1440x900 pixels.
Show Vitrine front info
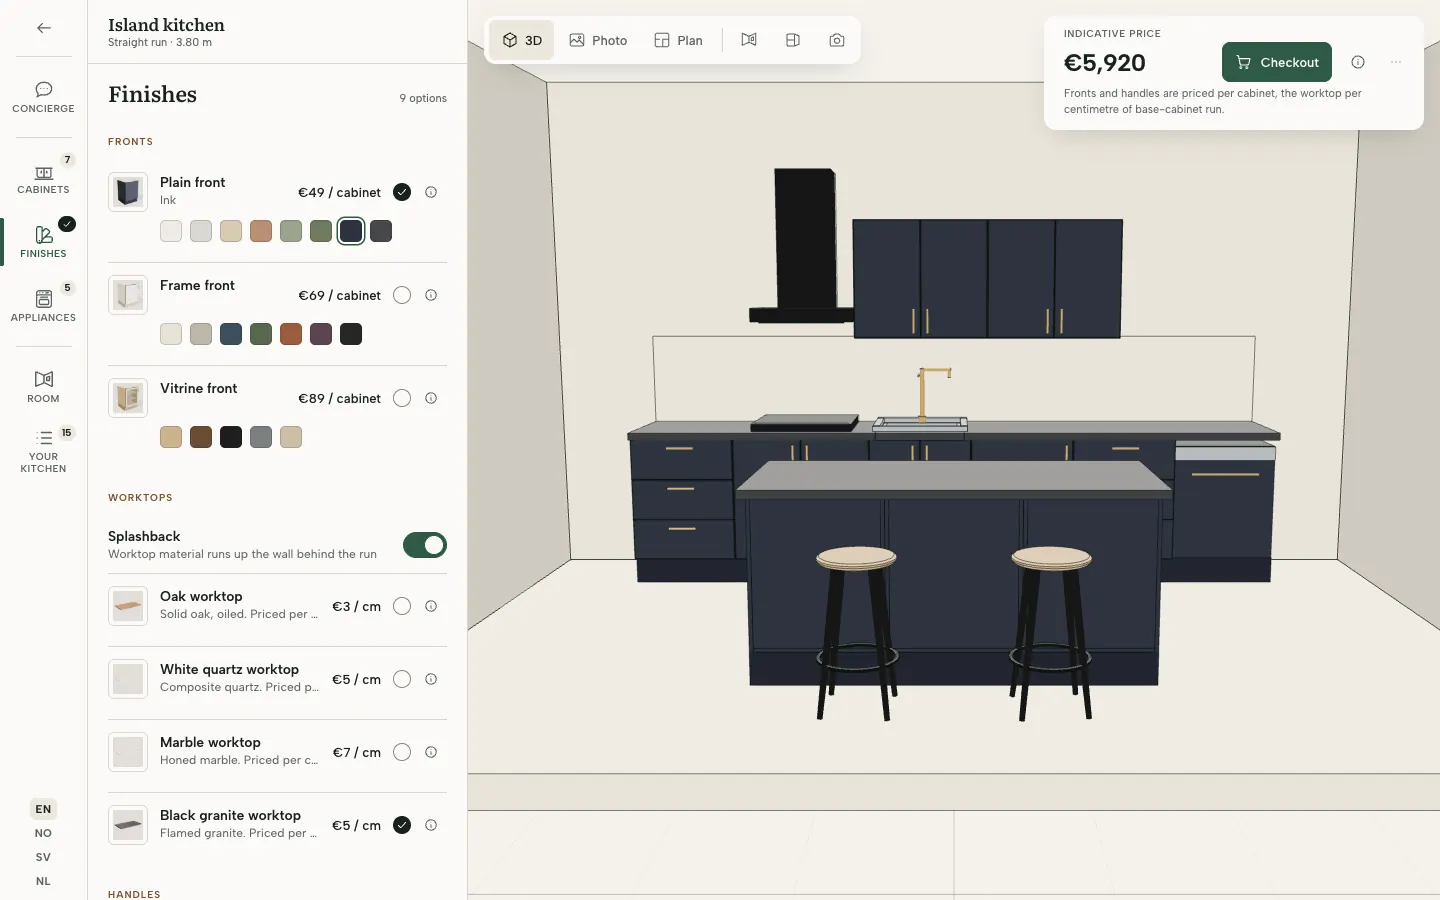[431, 398]
